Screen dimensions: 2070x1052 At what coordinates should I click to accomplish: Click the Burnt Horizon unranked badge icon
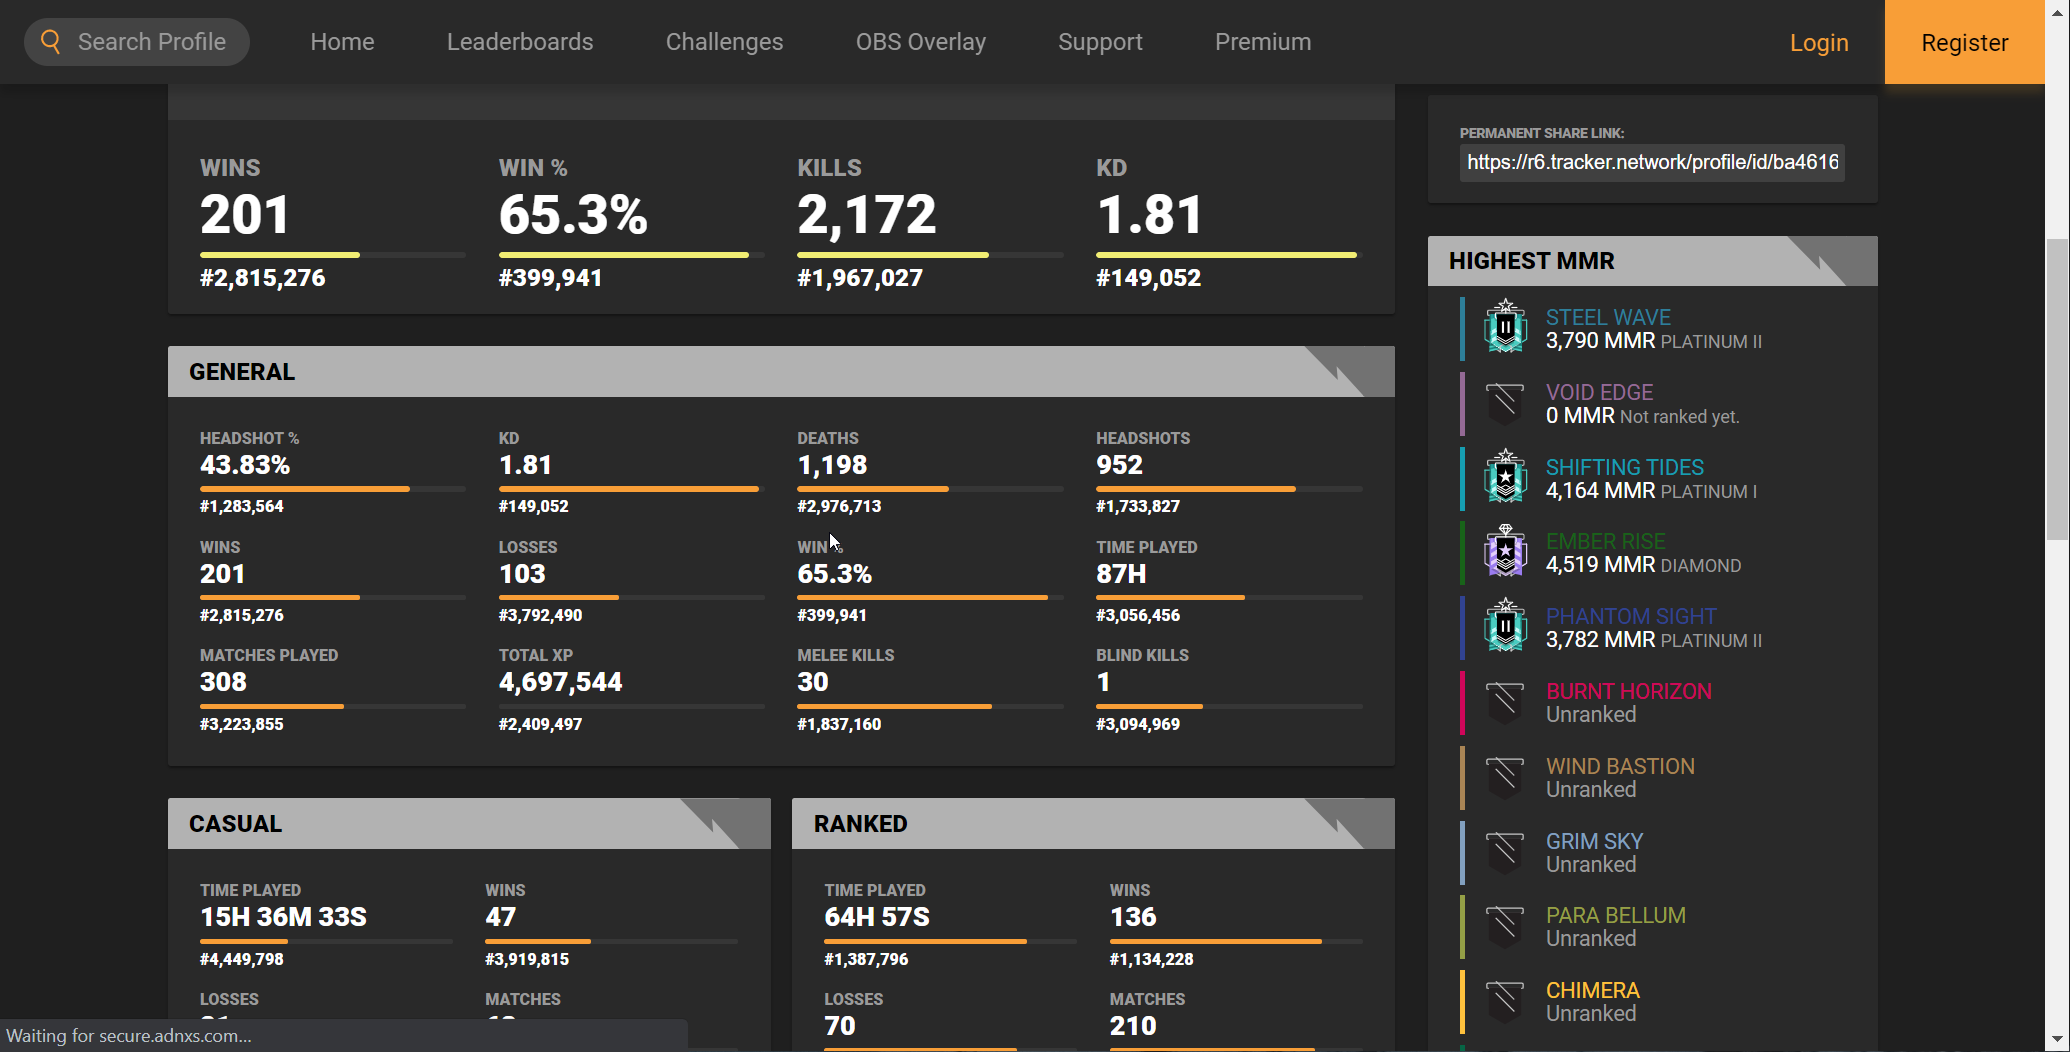pyautogui.click(x=1505, y=702)
